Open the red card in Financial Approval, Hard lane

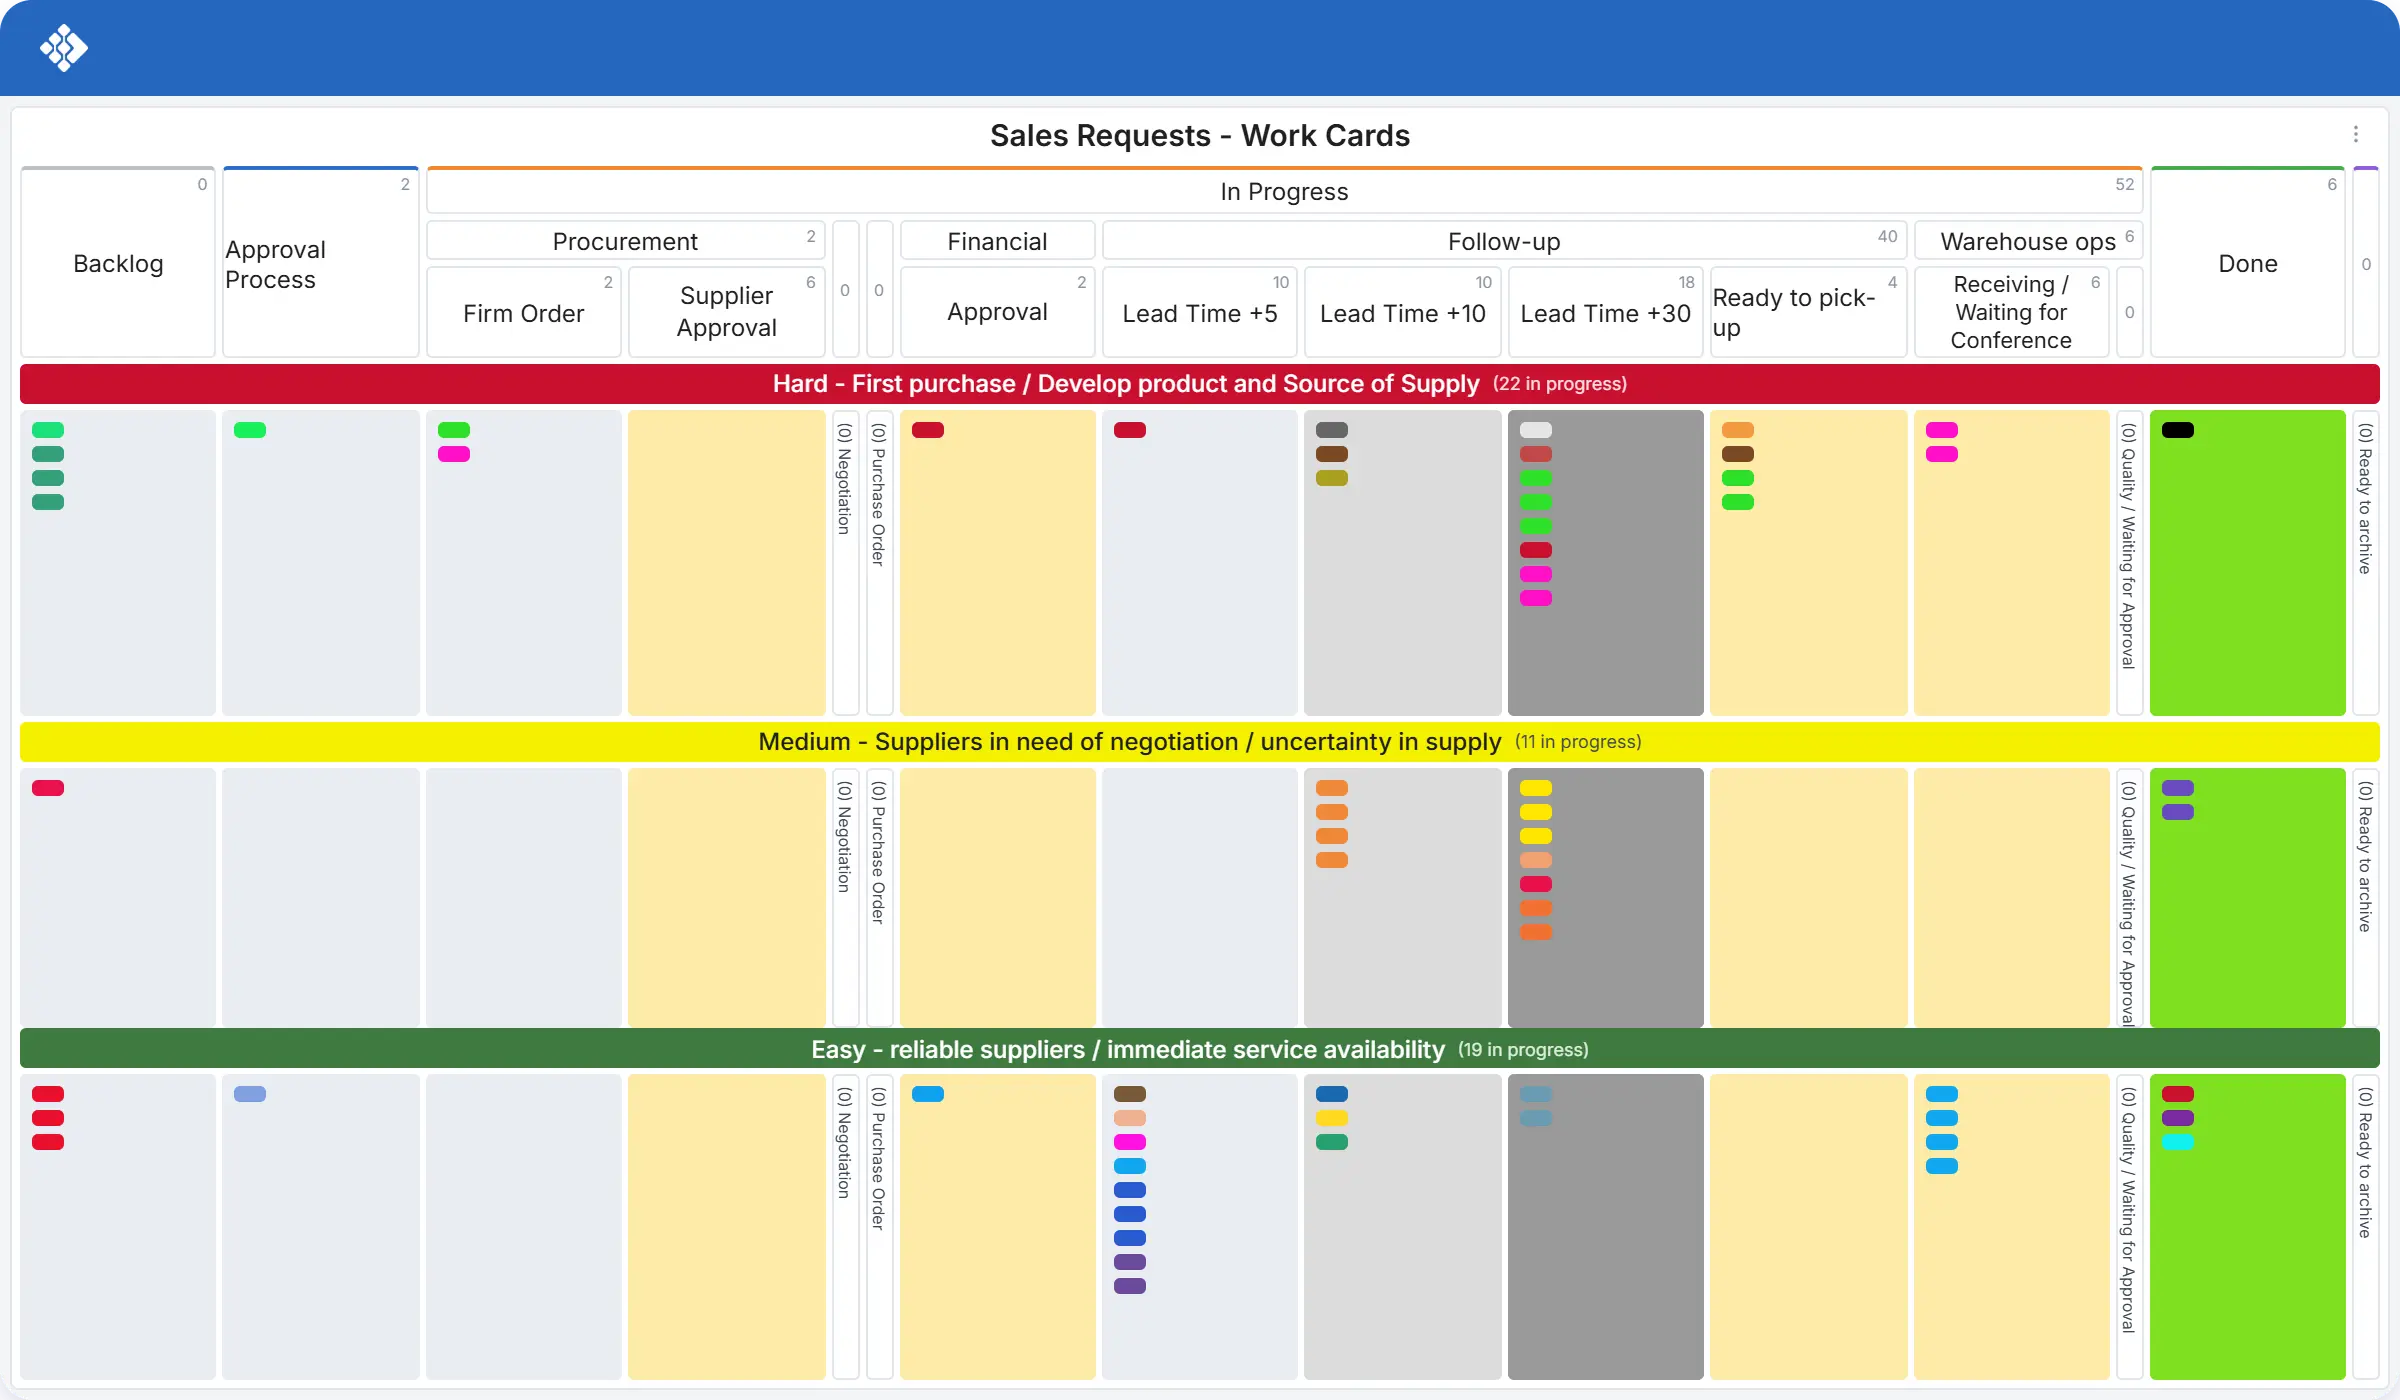928,430
